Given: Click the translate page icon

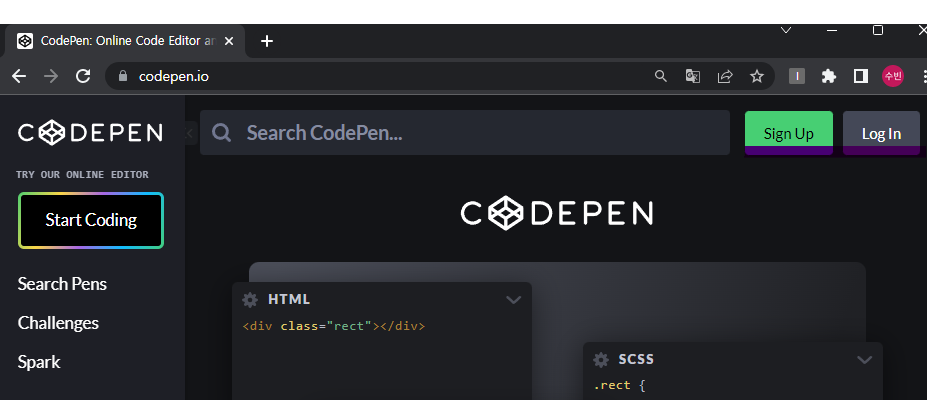Looking at the screenshot, I should coord(692,76).
